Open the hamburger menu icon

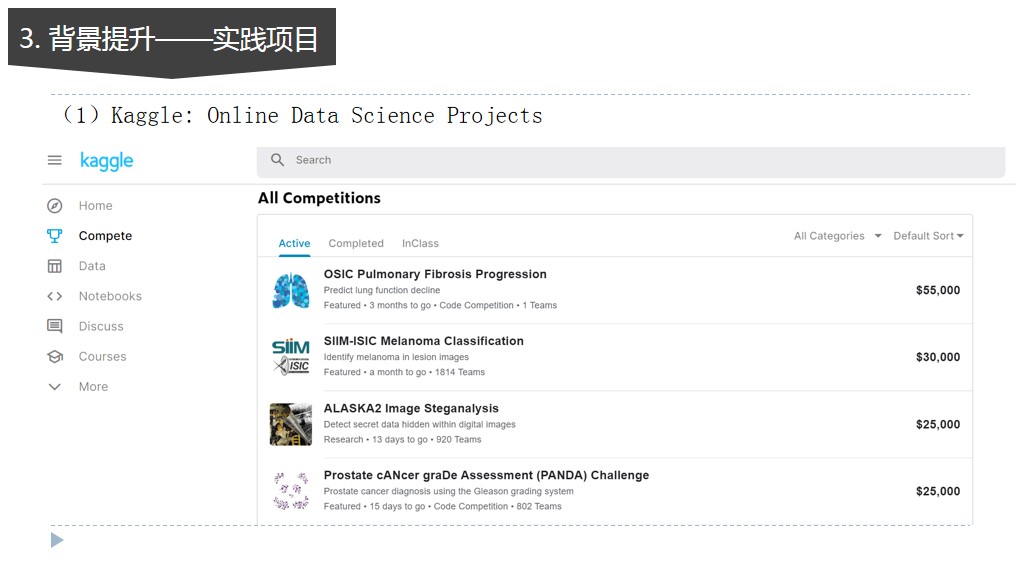tap(55, 160)
